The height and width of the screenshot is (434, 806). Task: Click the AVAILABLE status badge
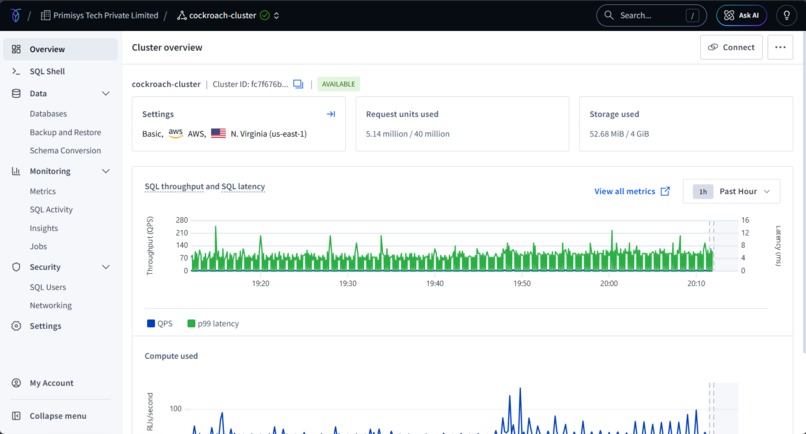tap(338, 84)
